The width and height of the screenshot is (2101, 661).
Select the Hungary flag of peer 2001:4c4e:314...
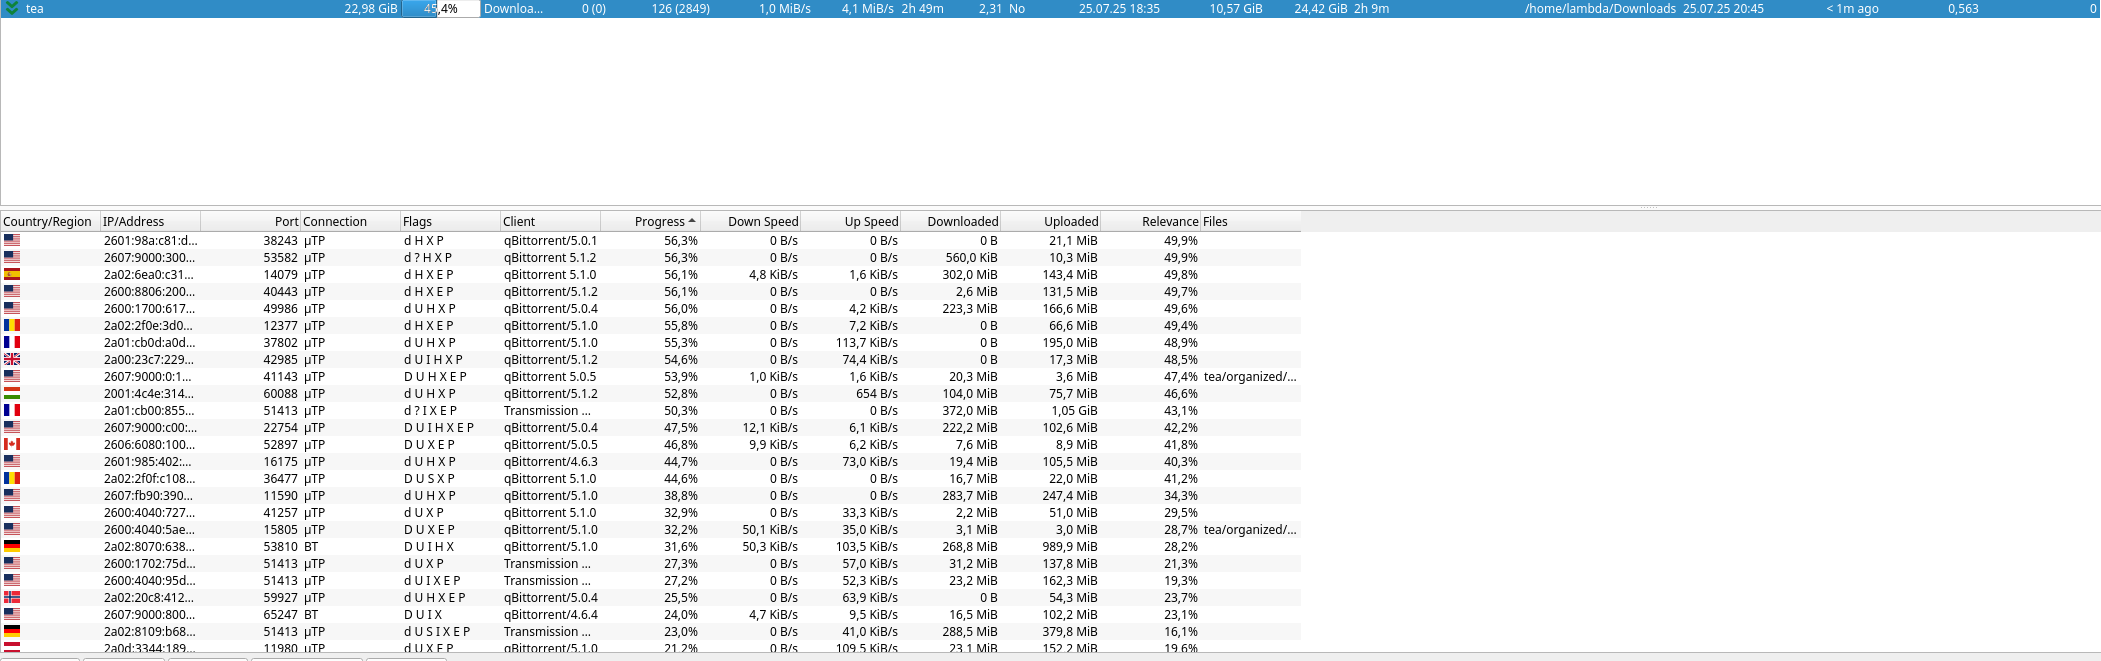click(x=12, y=393)
